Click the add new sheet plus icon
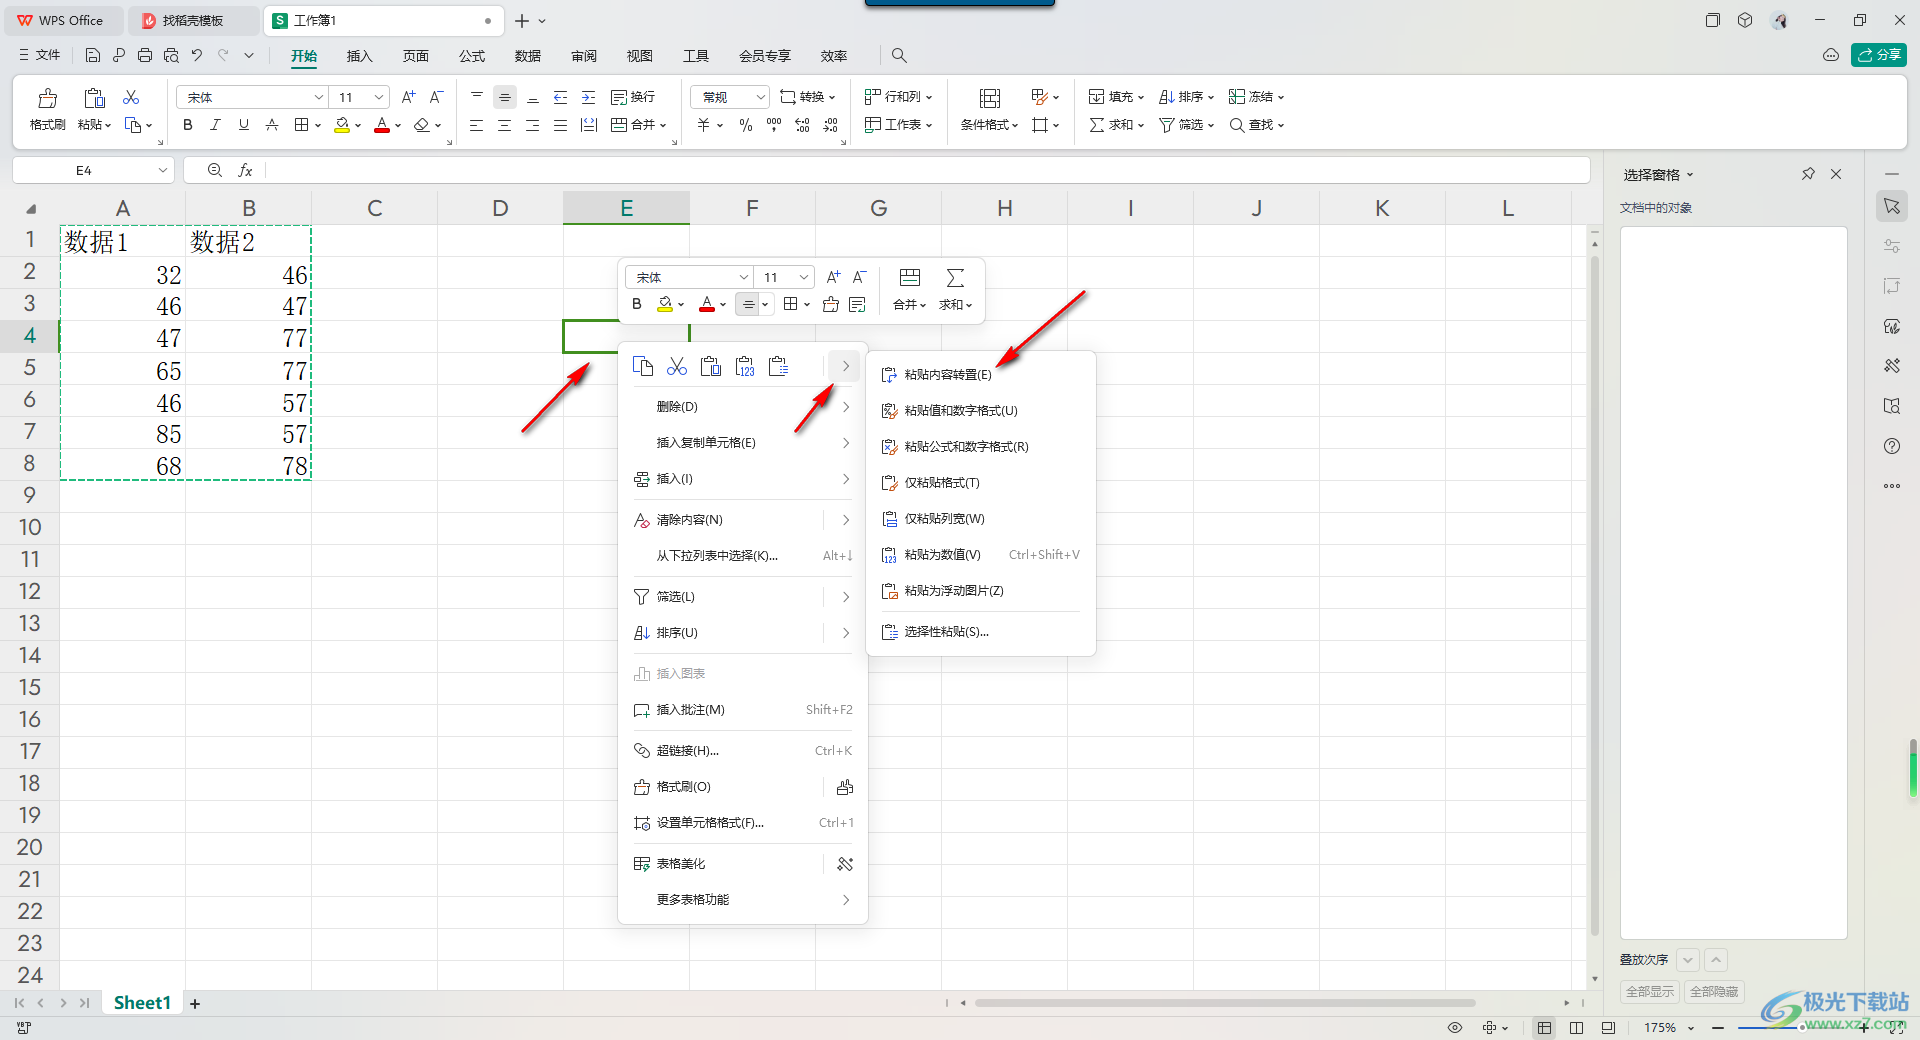The image size is (1920, 1040). 195,1004
